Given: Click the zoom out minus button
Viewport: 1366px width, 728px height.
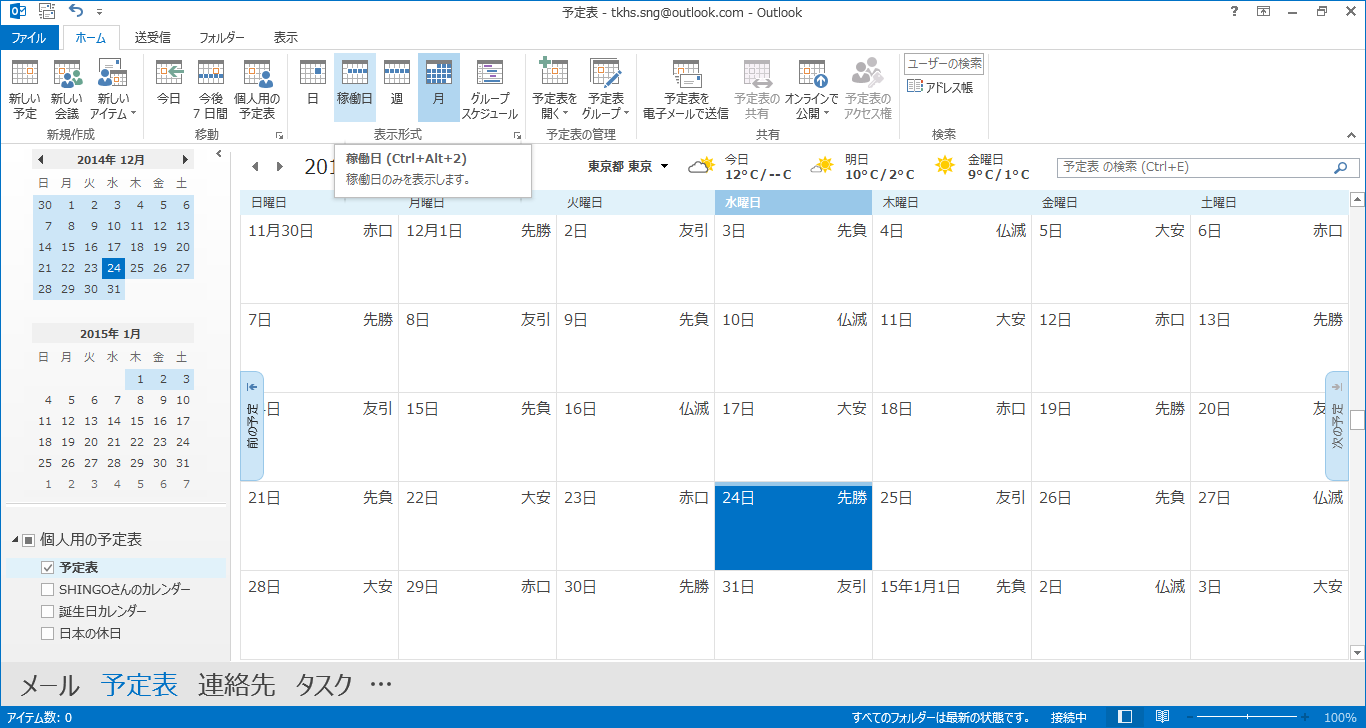Looking at the screenshot, I should pos(1188,717).
